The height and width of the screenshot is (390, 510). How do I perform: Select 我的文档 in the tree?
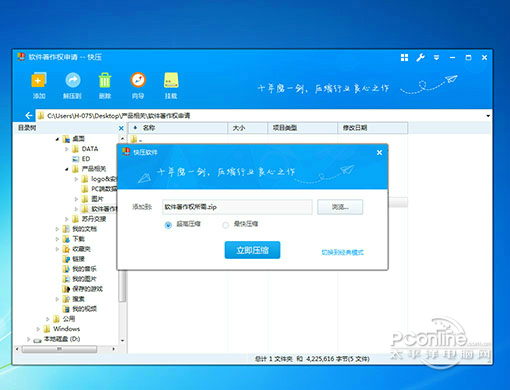click(85, 229)
